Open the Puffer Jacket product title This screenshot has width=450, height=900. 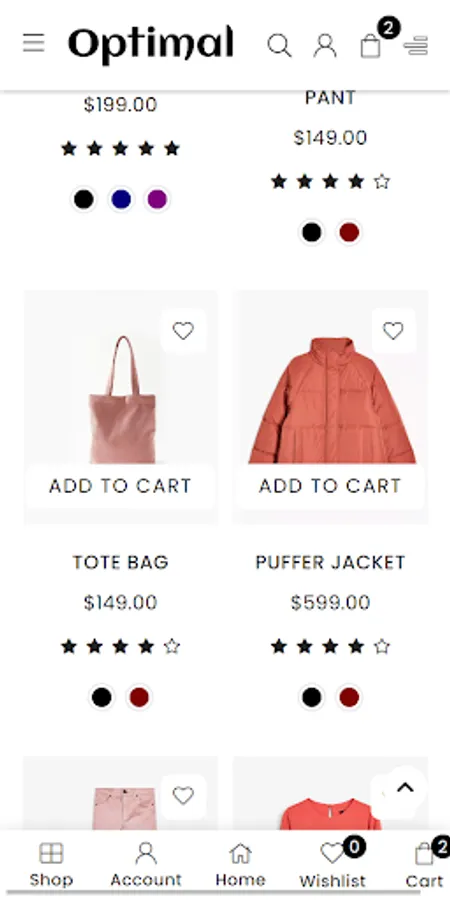330,562
